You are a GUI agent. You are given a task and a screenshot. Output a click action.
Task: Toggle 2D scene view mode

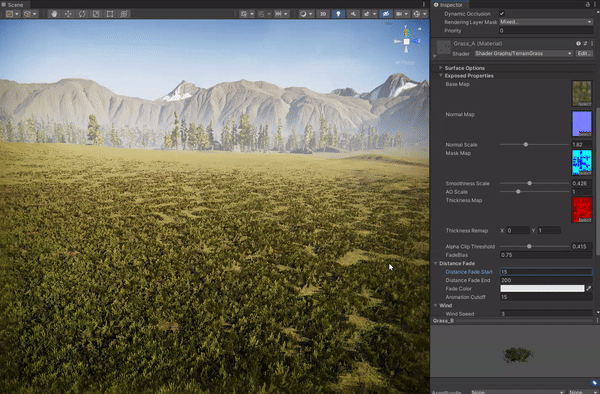pyautogui.click(x=323, y=14)
